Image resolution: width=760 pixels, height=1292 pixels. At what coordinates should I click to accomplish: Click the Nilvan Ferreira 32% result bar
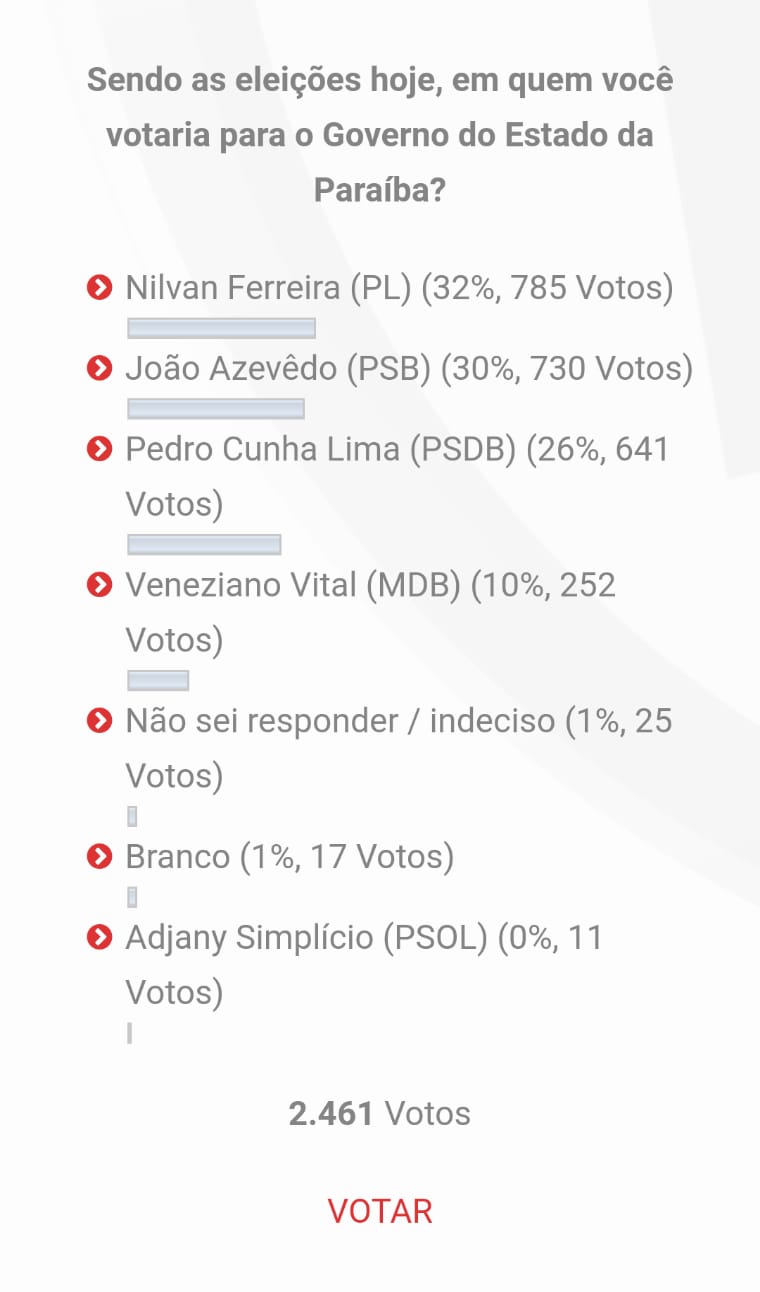pos(221,328)
